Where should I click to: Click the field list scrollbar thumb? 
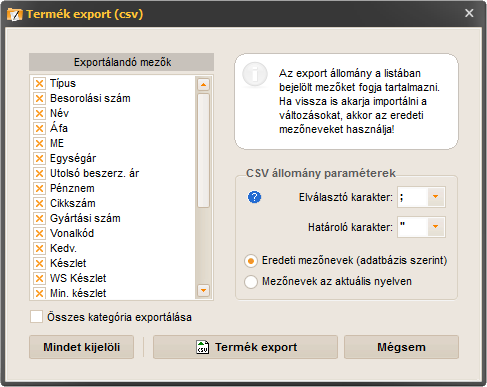point(203,151)
